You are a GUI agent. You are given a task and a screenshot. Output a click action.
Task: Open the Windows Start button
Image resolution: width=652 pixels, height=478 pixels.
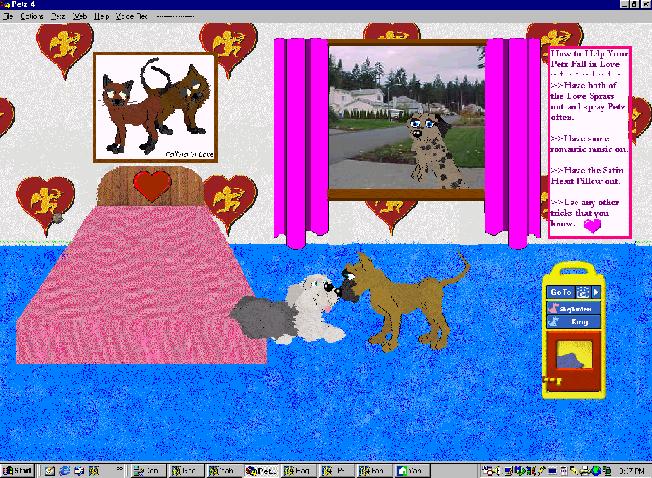[x=17, y=470]
